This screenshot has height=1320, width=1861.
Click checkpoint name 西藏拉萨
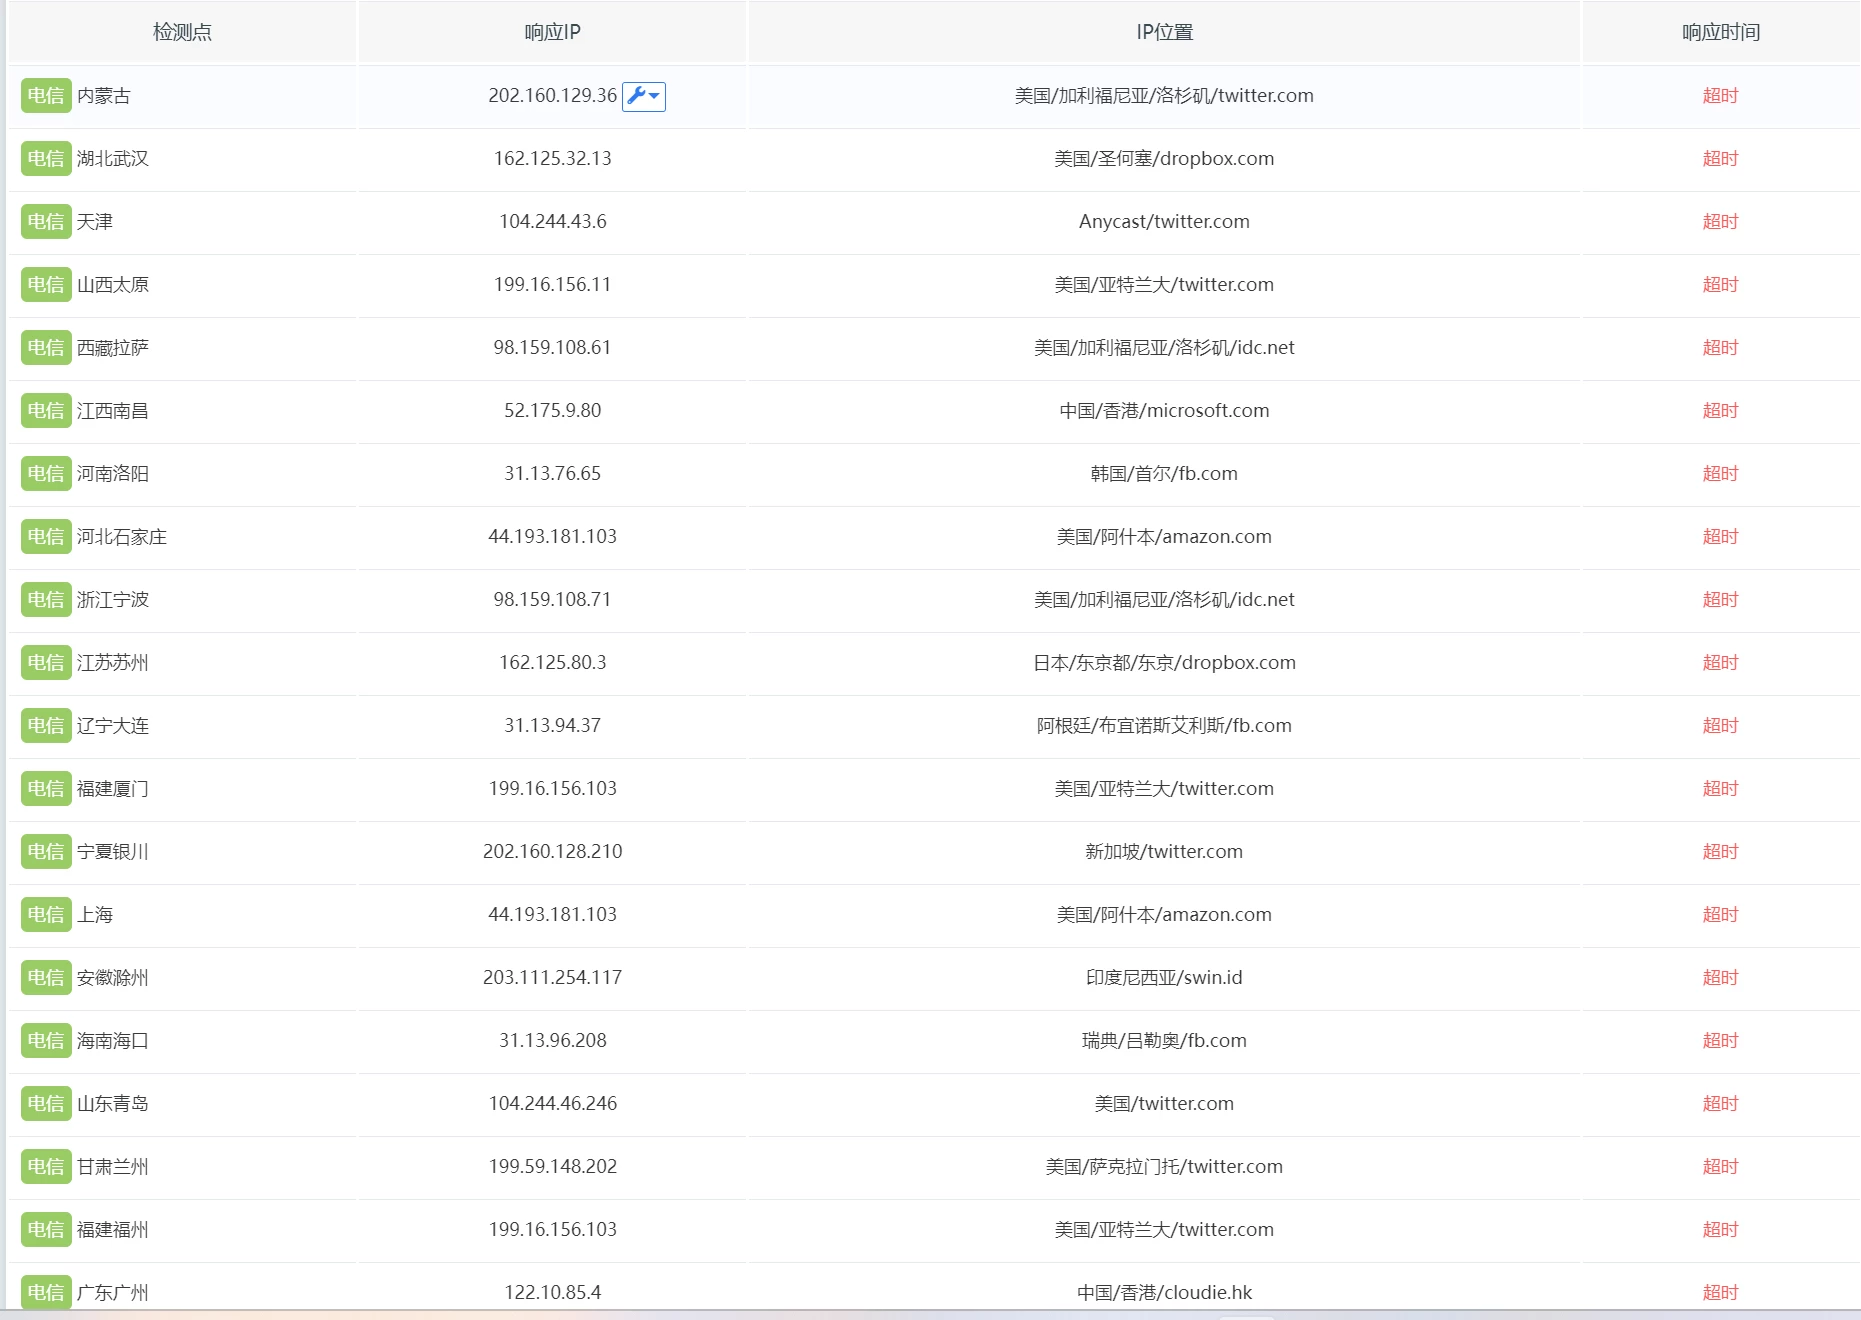113,348
